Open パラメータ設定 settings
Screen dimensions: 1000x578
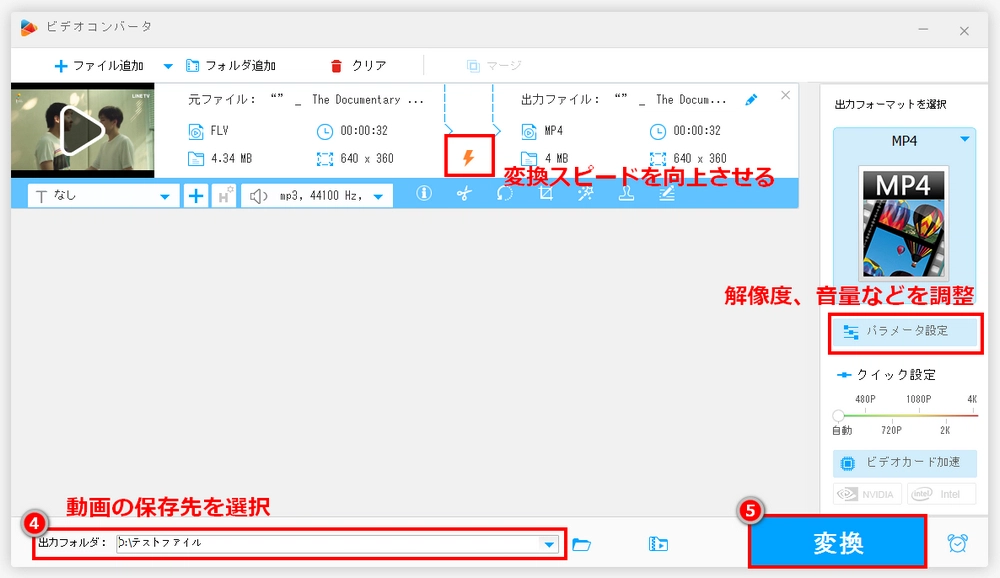click(905, 331)
